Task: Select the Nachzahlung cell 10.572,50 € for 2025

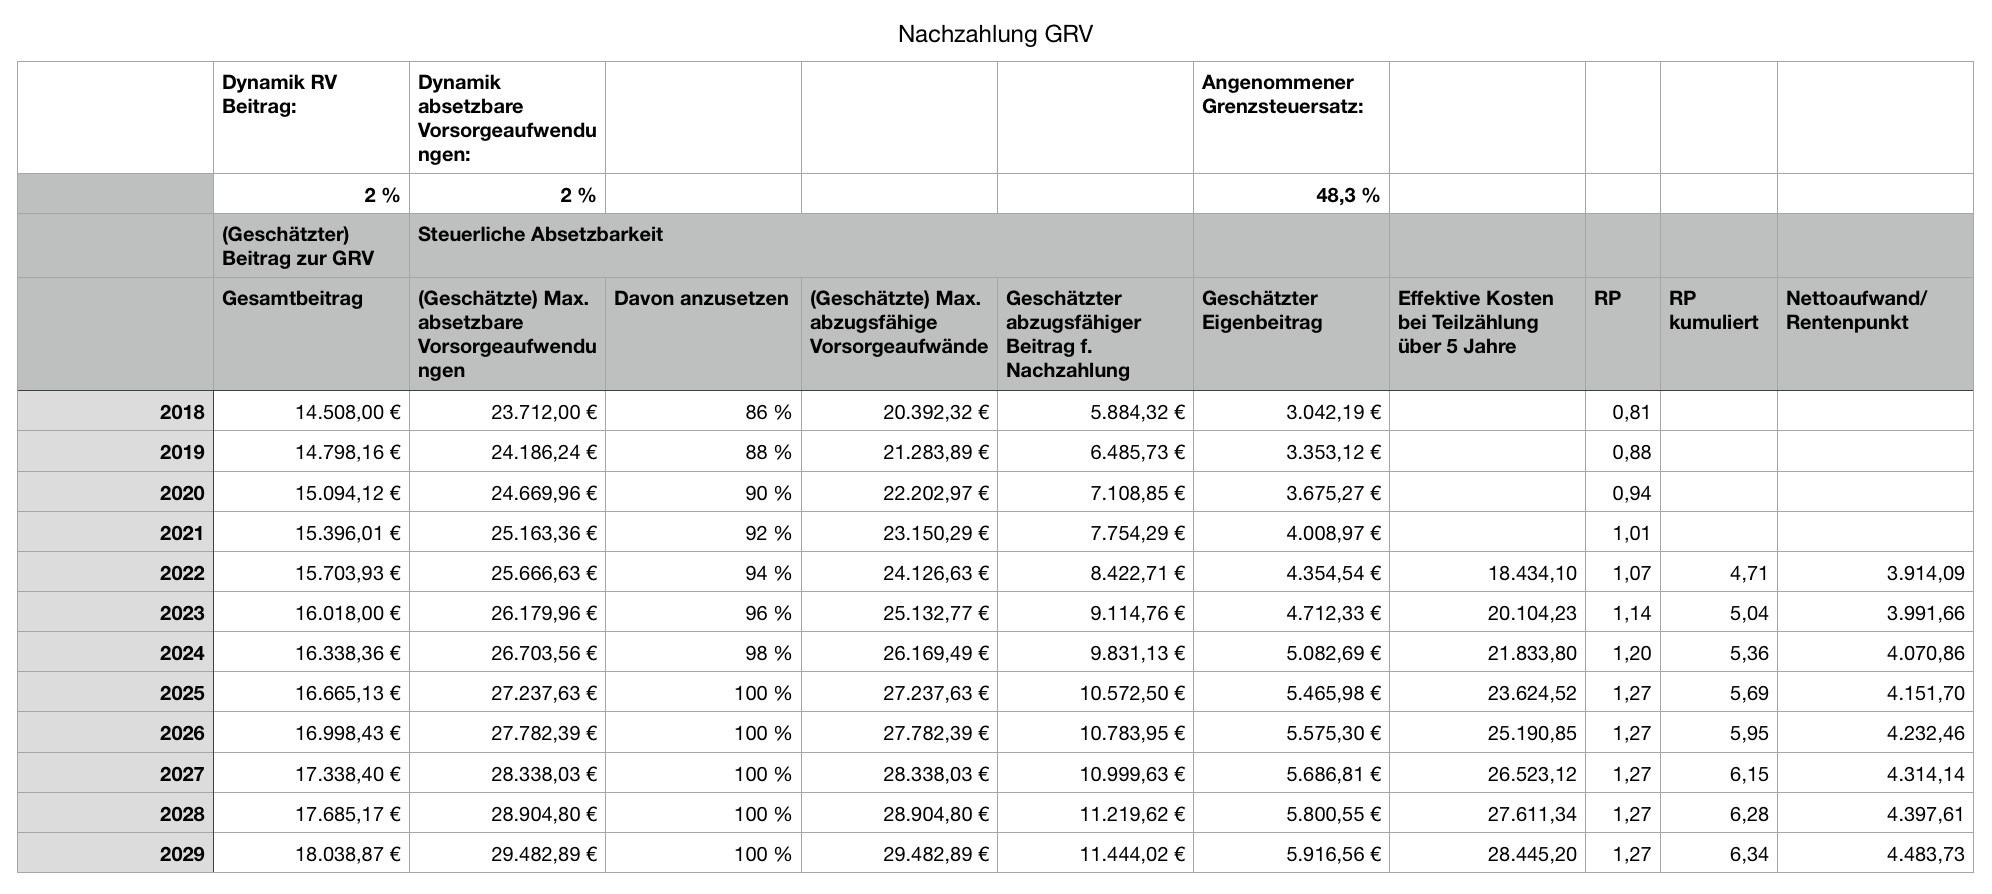Action: click(1094, 693)
